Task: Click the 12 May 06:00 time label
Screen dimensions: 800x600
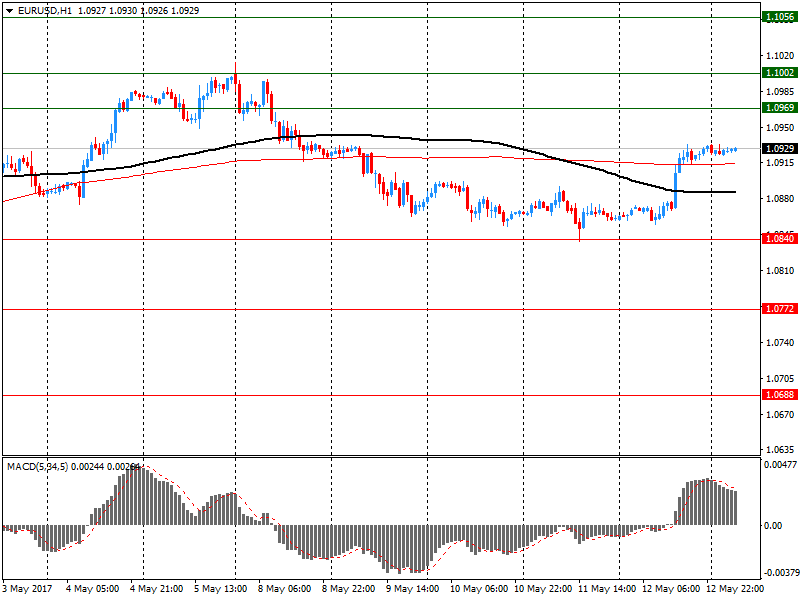Action: tap(671, 589)
